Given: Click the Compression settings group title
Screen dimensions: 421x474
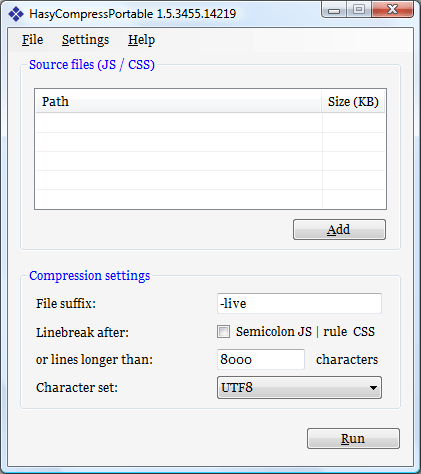Looking at the screenshot, I should (90, 276).
